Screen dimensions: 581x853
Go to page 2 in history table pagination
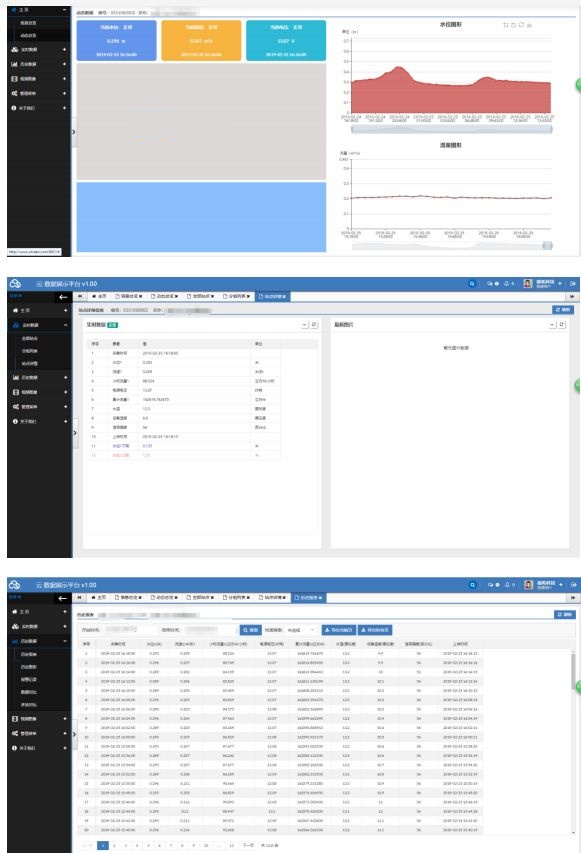pyautogui.click(x=114, y=845)
